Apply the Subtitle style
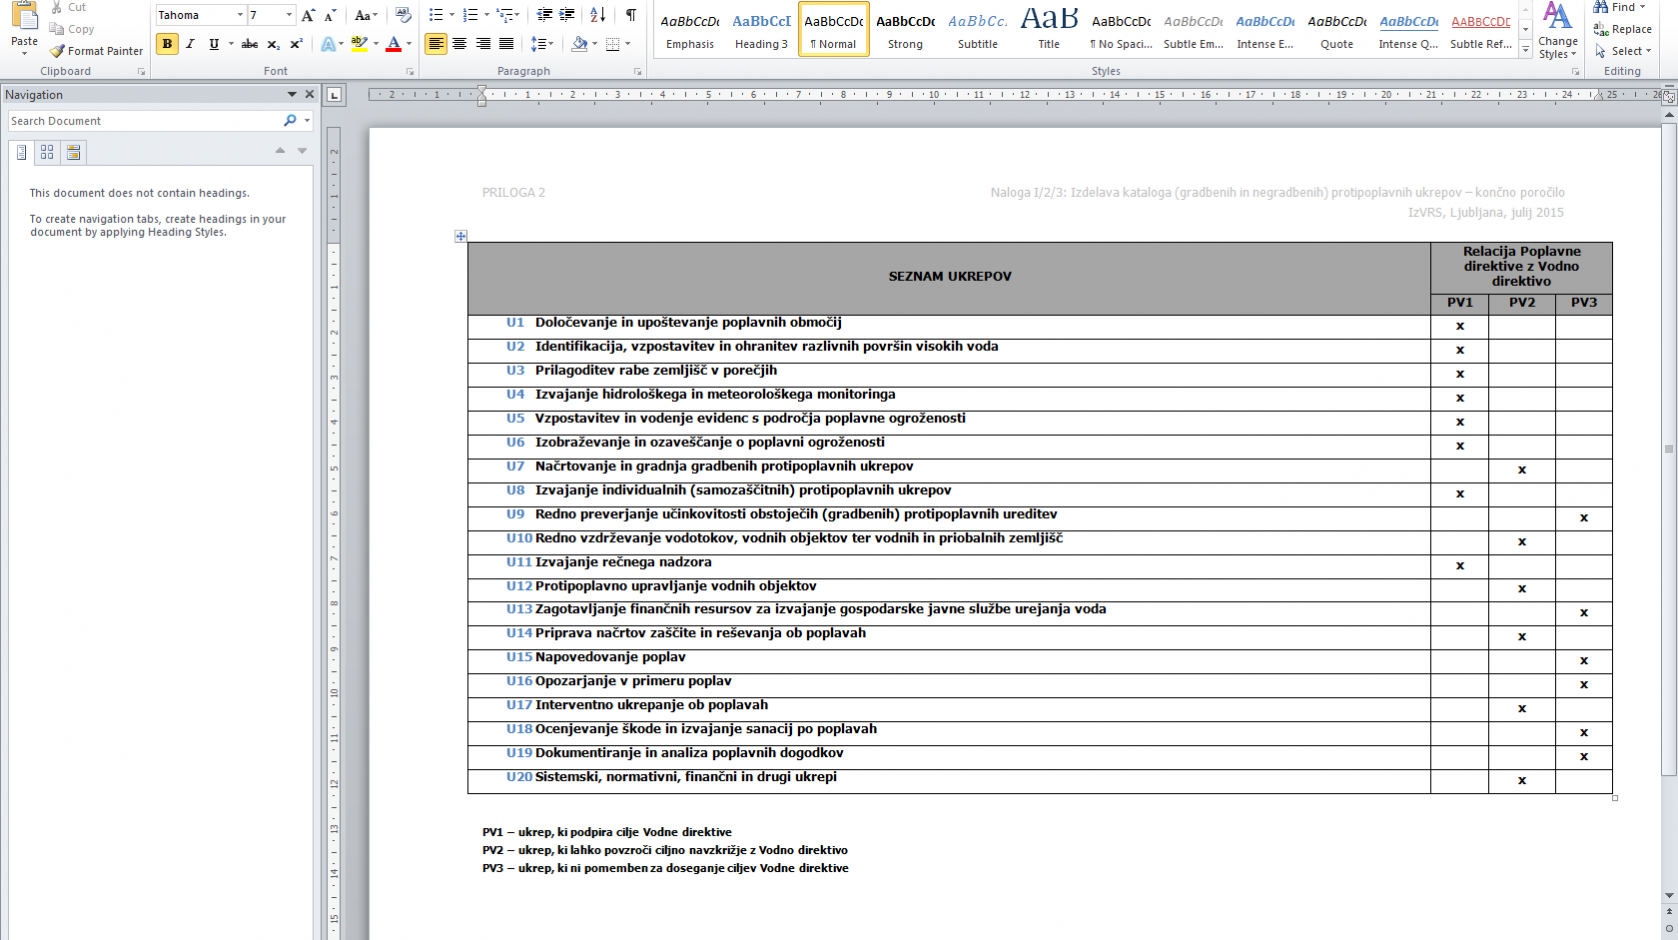This screenshot has width=1678, height=940. coord(977,29)
